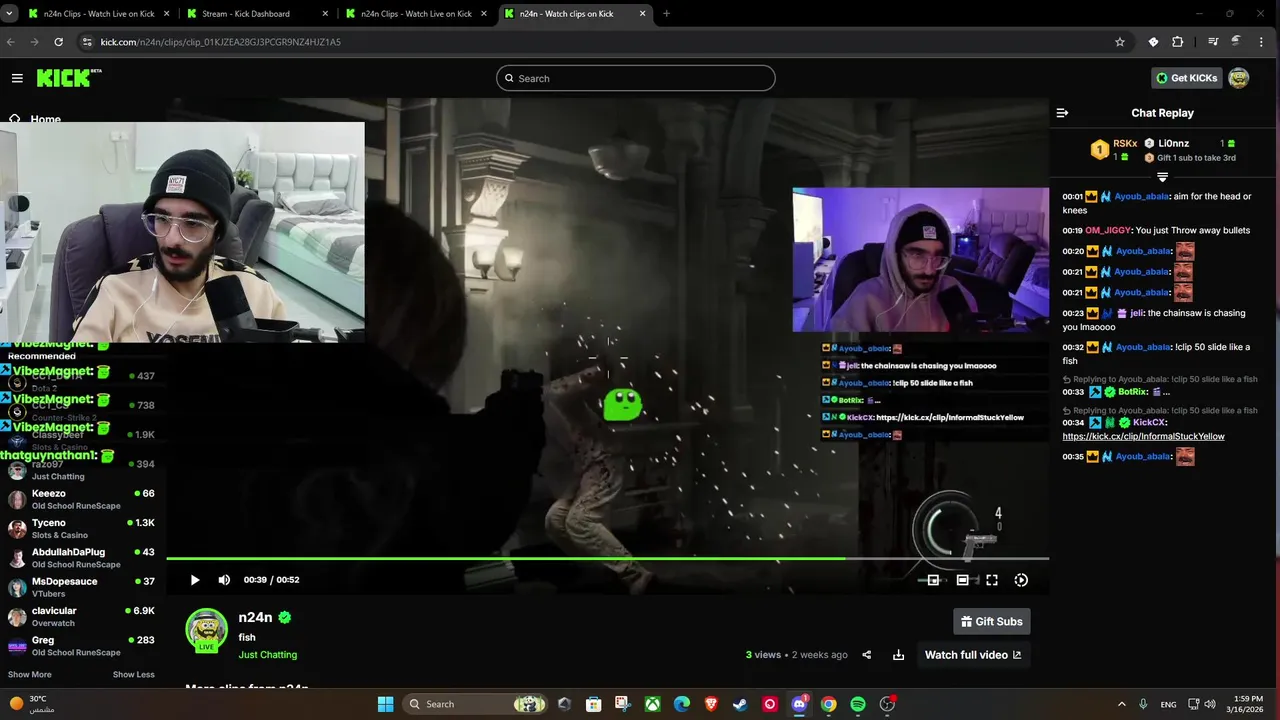Collapse recommended list with Show Less
This screenshot has height=720, width=1280.
click(134, 674)
